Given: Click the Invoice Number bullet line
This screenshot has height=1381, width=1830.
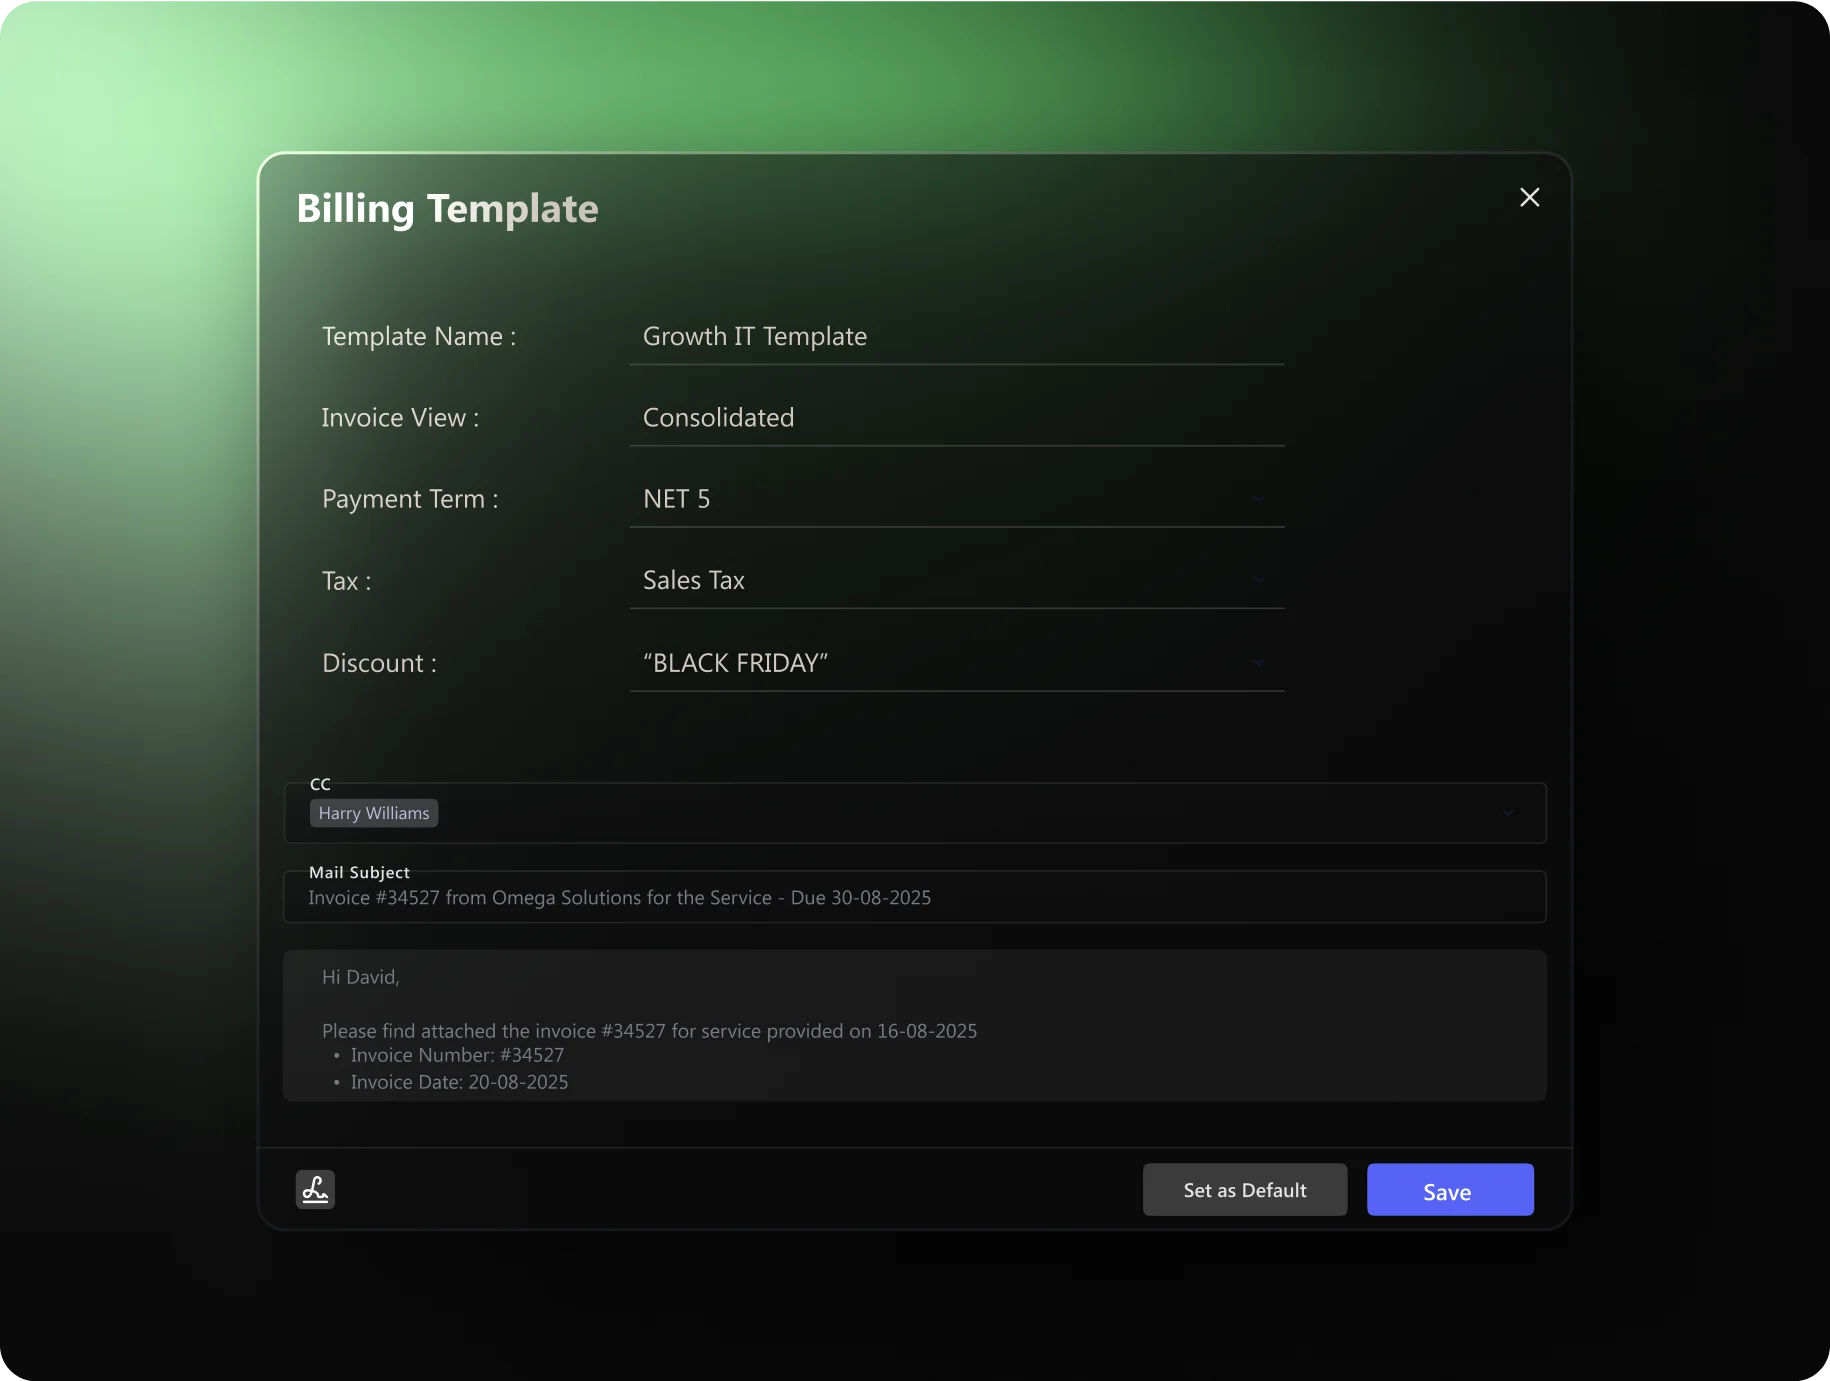Looking at the screenshot, I should point(457,1055).
